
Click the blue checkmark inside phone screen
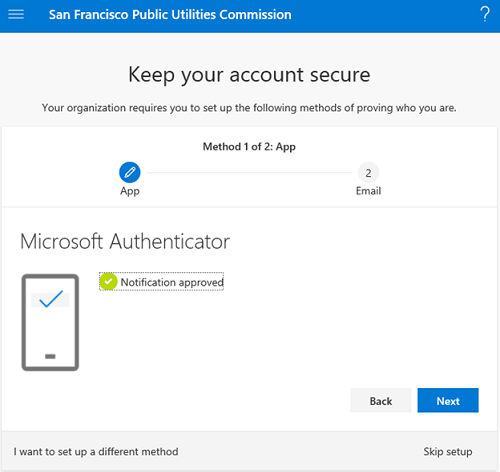pyautogui.click(x=51, y=299)
